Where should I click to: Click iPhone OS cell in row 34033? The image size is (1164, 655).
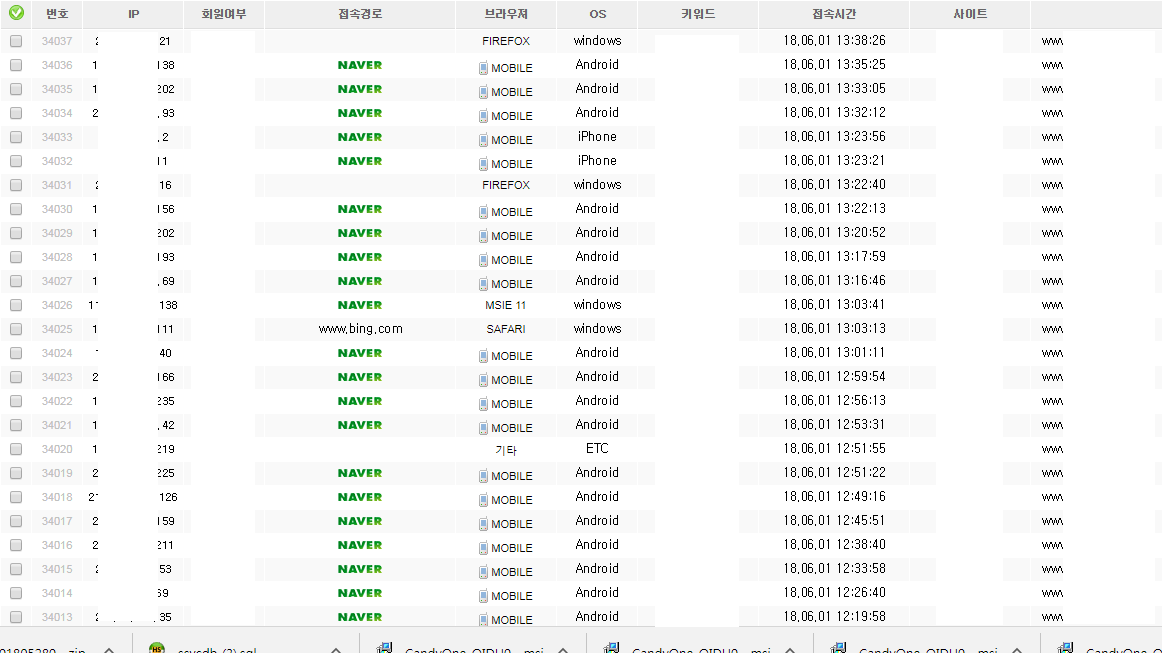(597, 137)
